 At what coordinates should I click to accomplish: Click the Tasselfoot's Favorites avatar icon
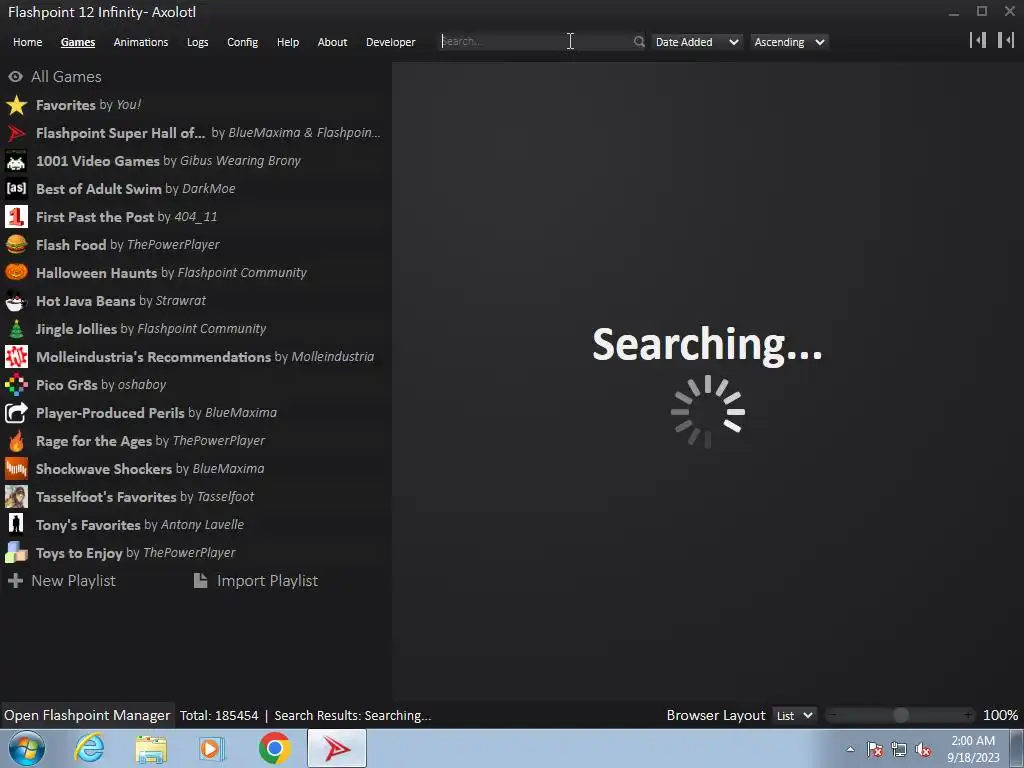click(x=16, y=497)
